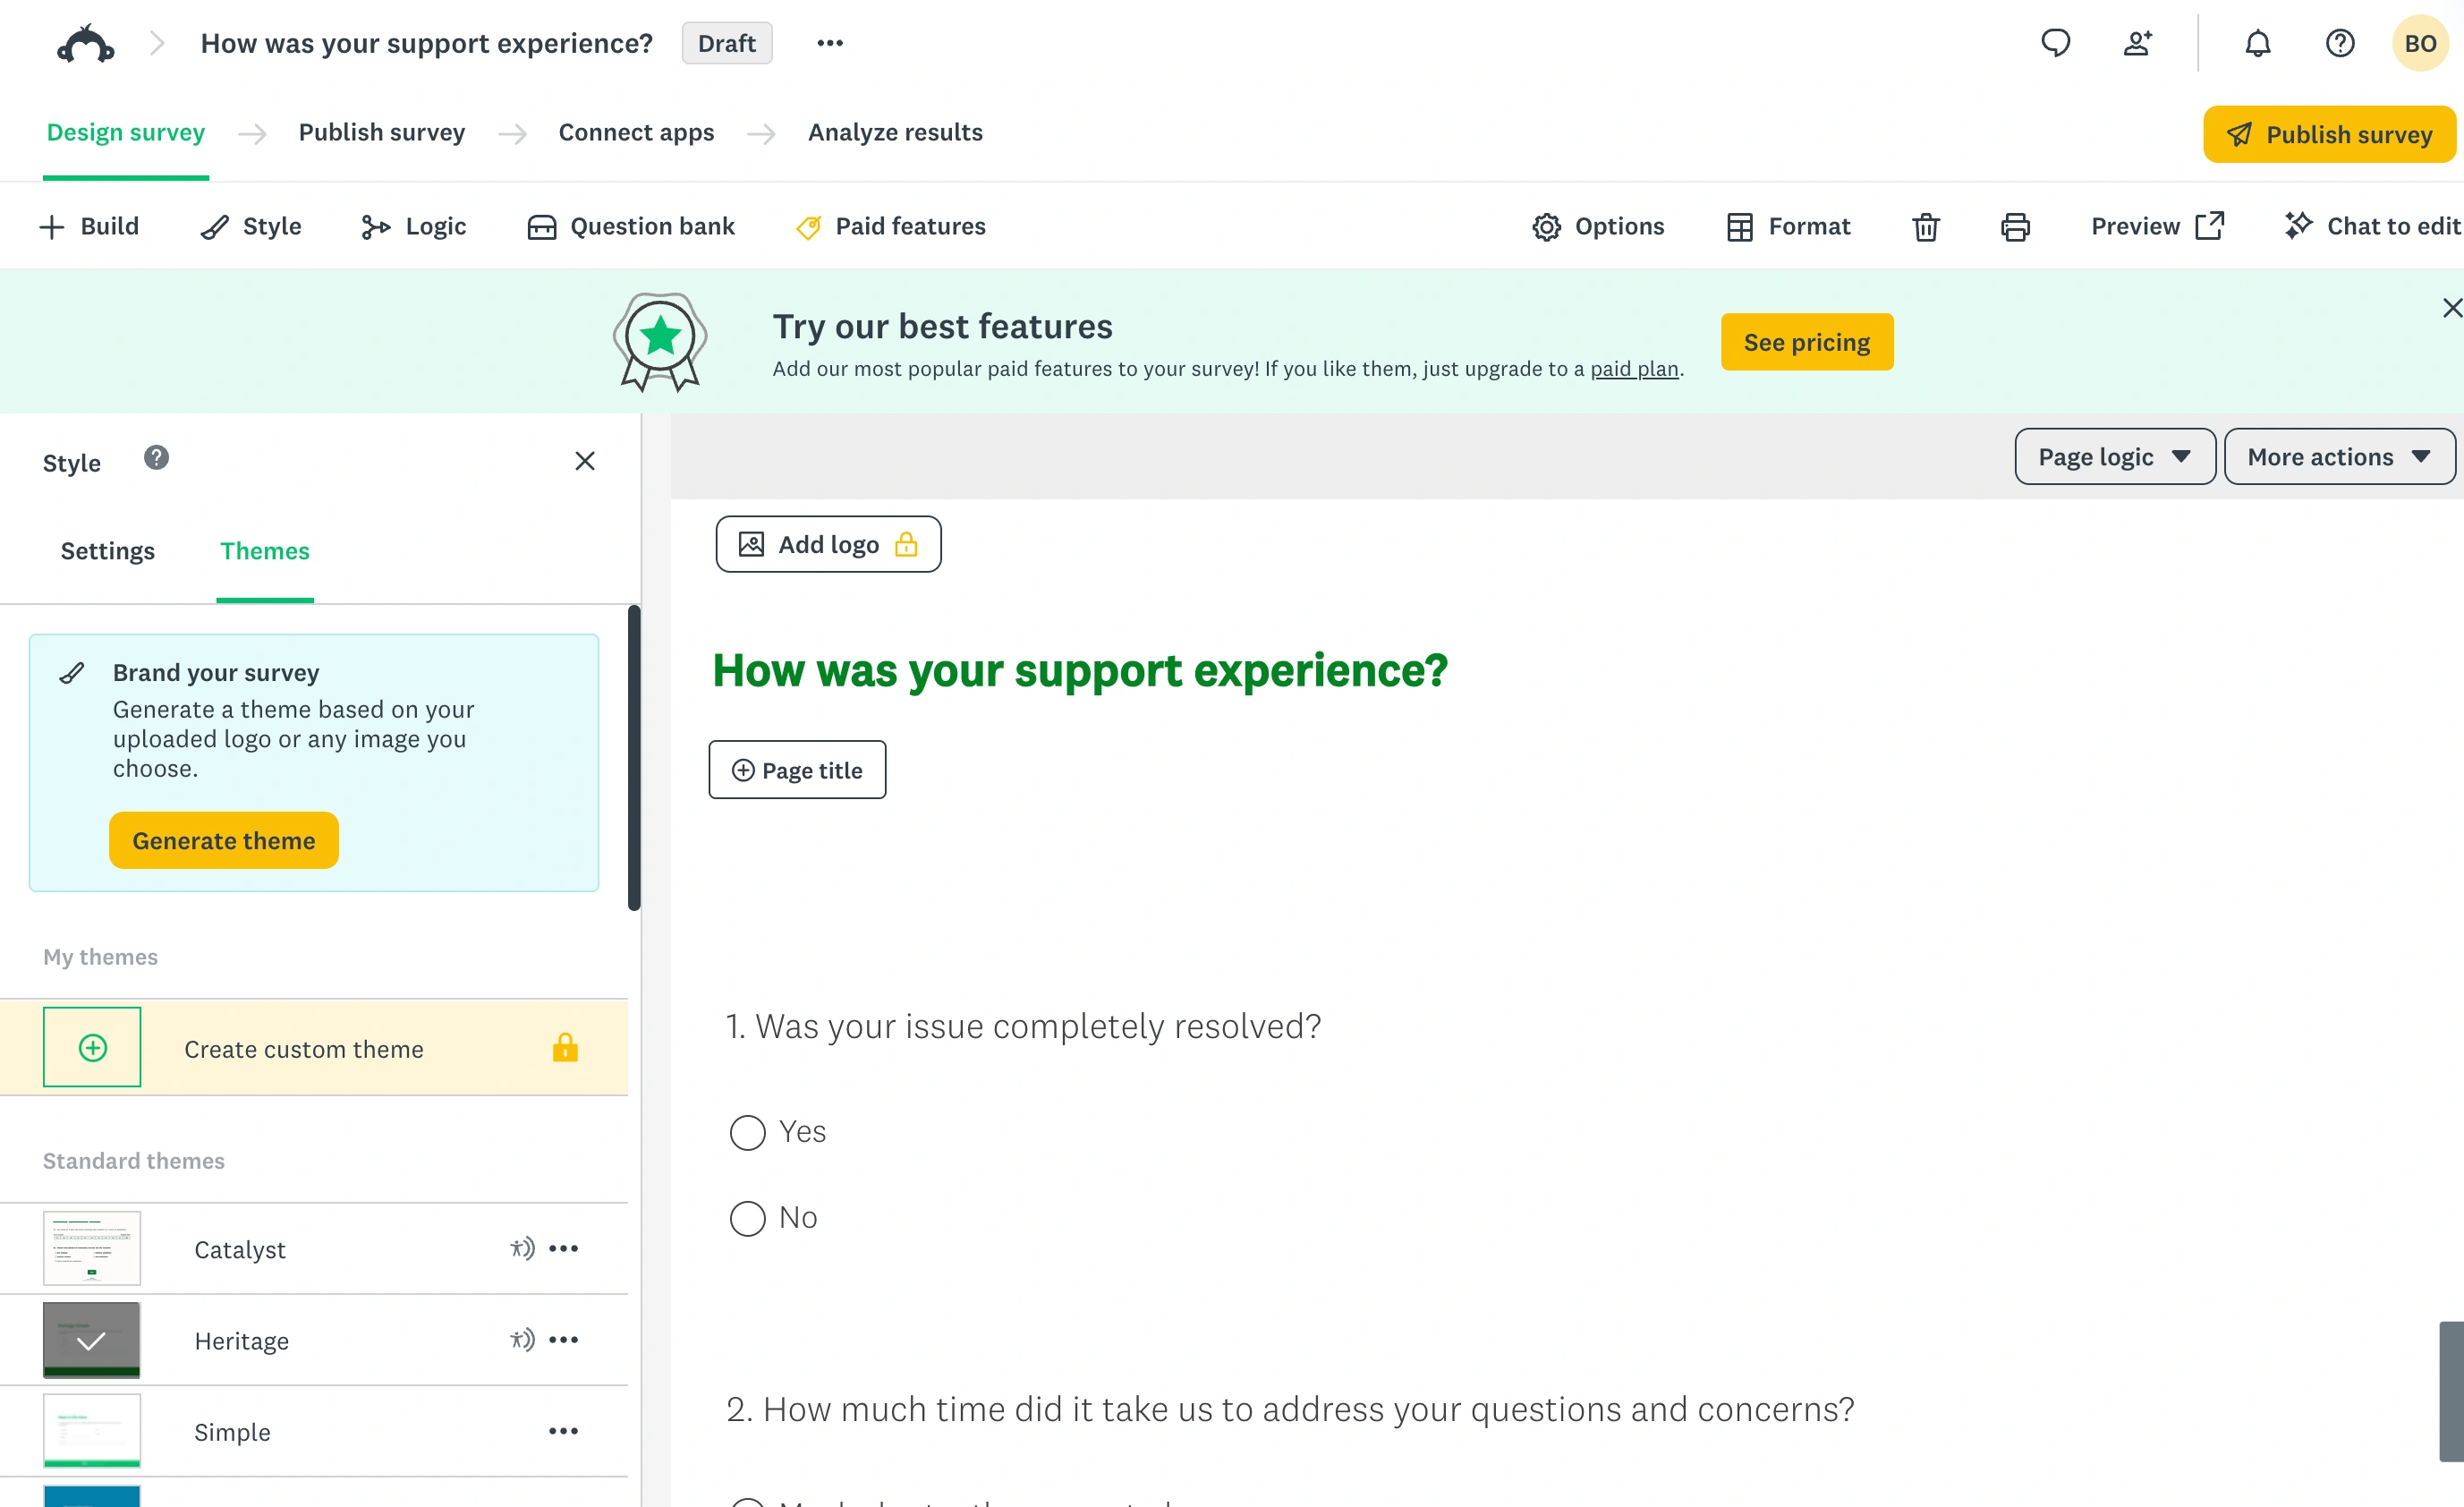Open the BO account avatar
The image size is (2464, 1507).
coord(2419,43)
